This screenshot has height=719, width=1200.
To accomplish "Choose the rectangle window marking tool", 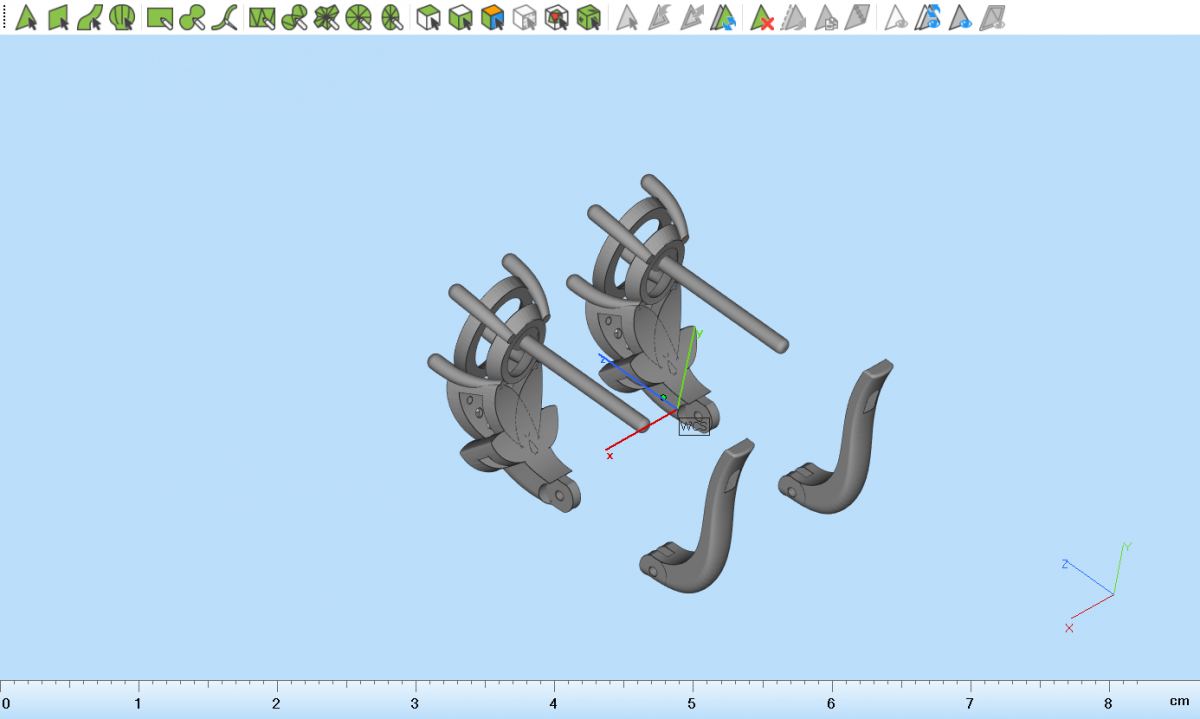I will coord(159,17).
